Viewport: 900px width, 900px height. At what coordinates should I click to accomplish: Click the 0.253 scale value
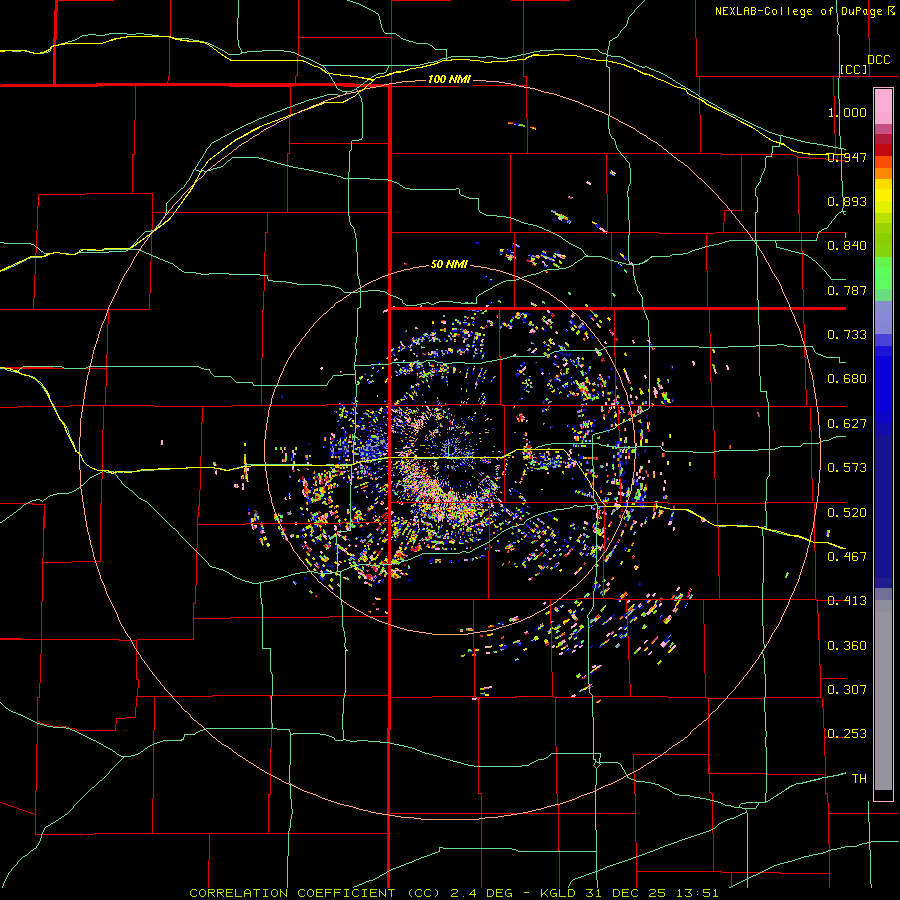click(847, 734)
